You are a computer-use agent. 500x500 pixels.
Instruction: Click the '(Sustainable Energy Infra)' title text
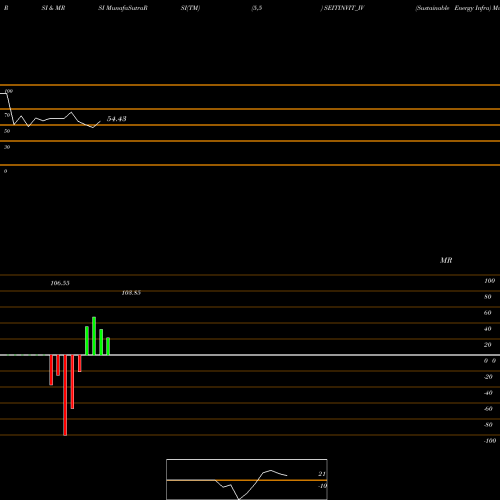click(x=453, y=8)
